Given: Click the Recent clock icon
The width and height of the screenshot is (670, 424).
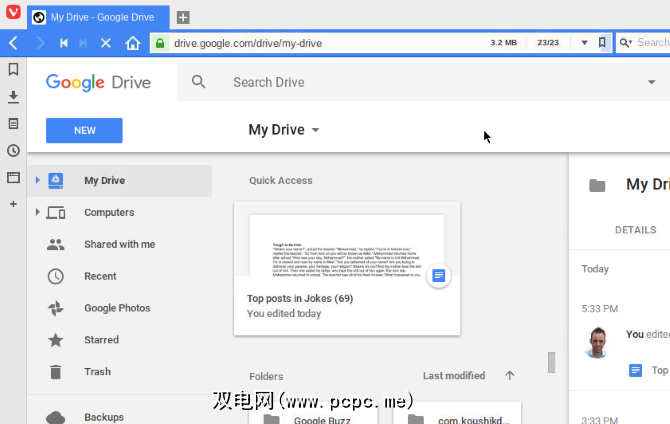Looking at the screenshot, I should pyautogui.click(x=56, y=277).
